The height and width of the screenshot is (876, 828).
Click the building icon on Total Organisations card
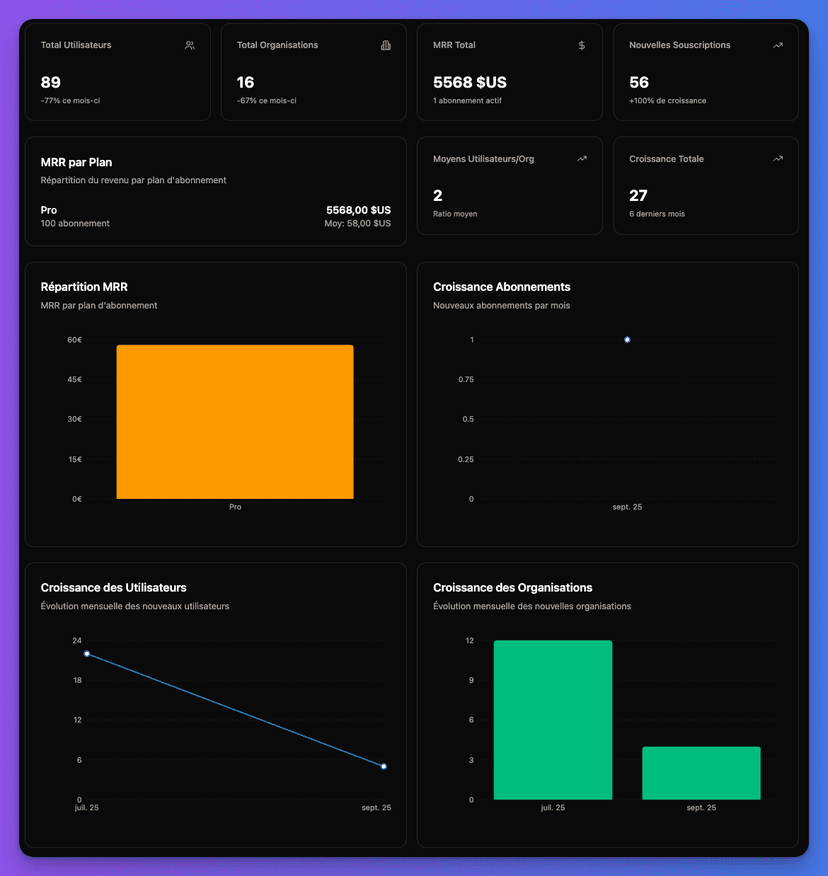pyautogui.click(x=385, y=45)
